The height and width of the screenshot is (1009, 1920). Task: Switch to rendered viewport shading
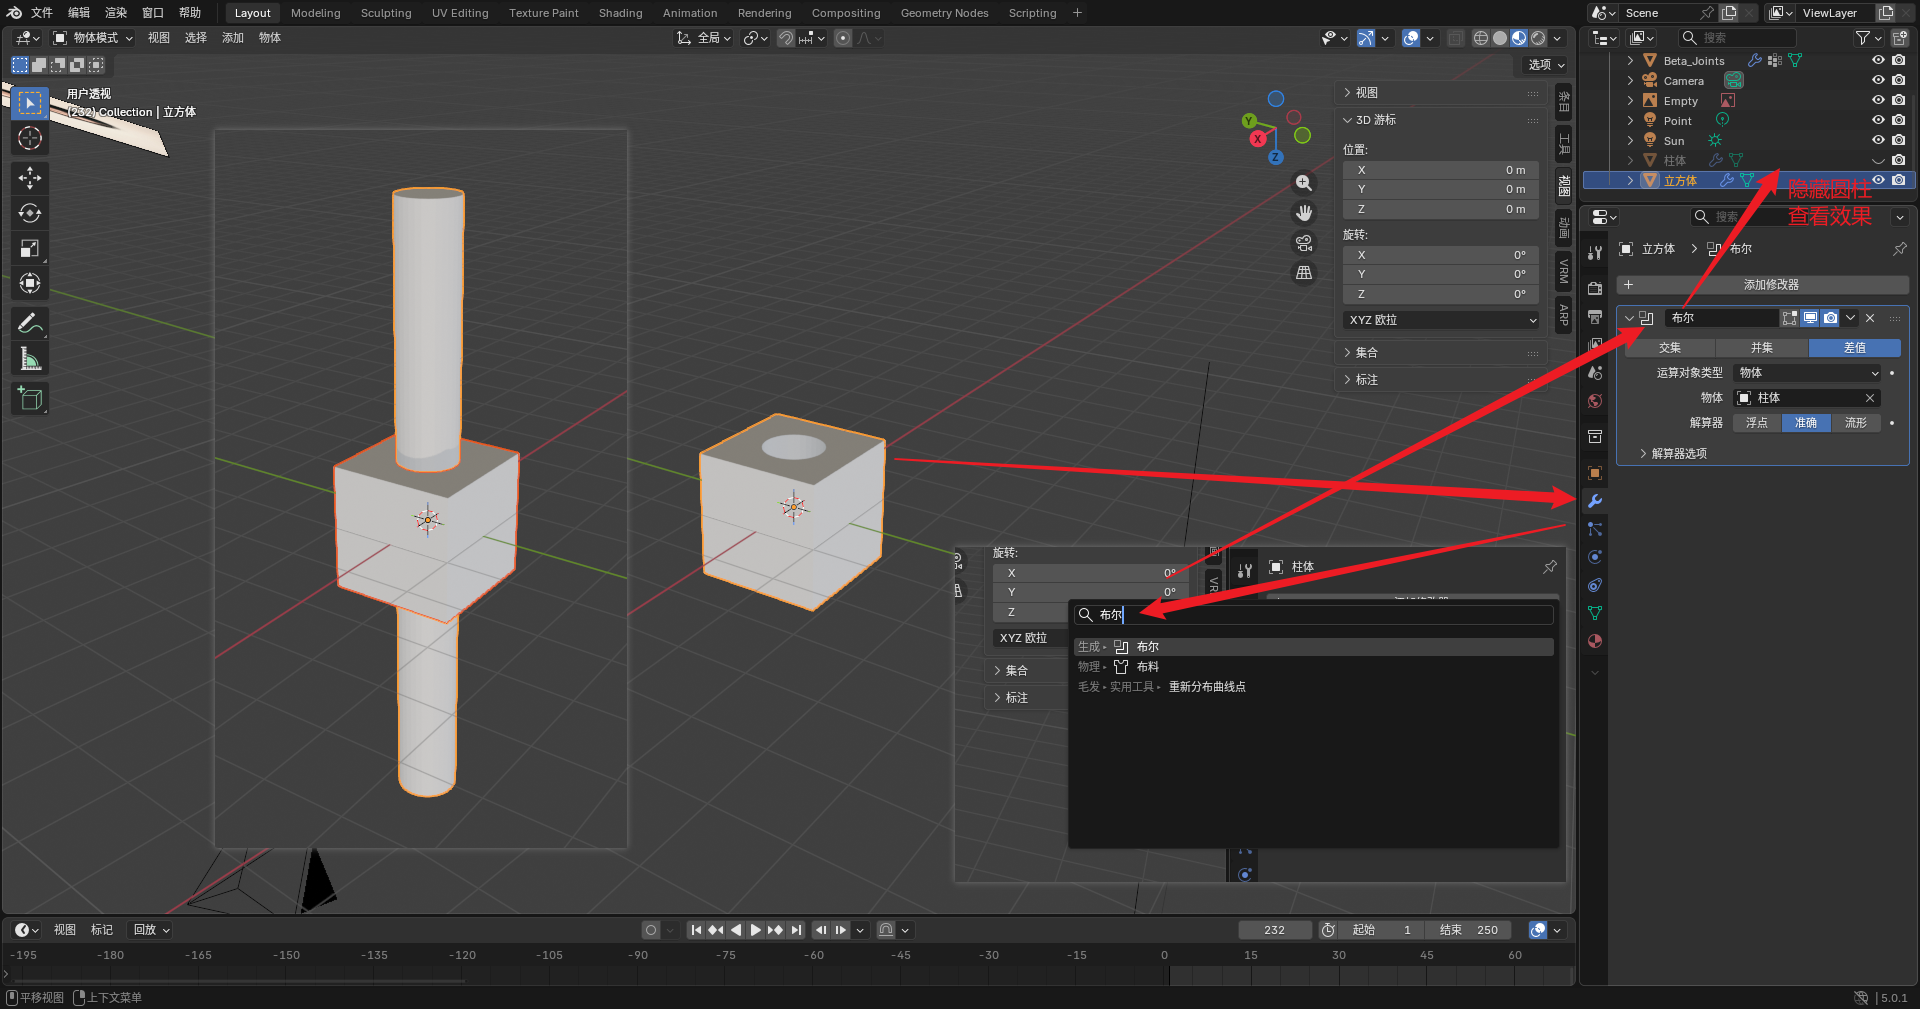(x=1538, y=38)
